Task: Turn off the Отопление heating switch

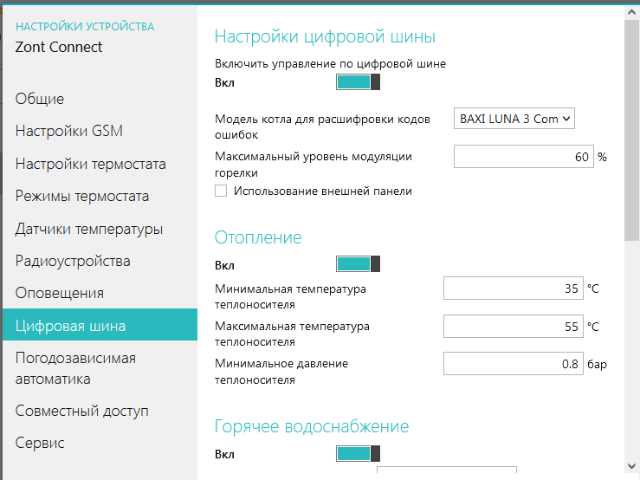Action: [x=358, y=265]
